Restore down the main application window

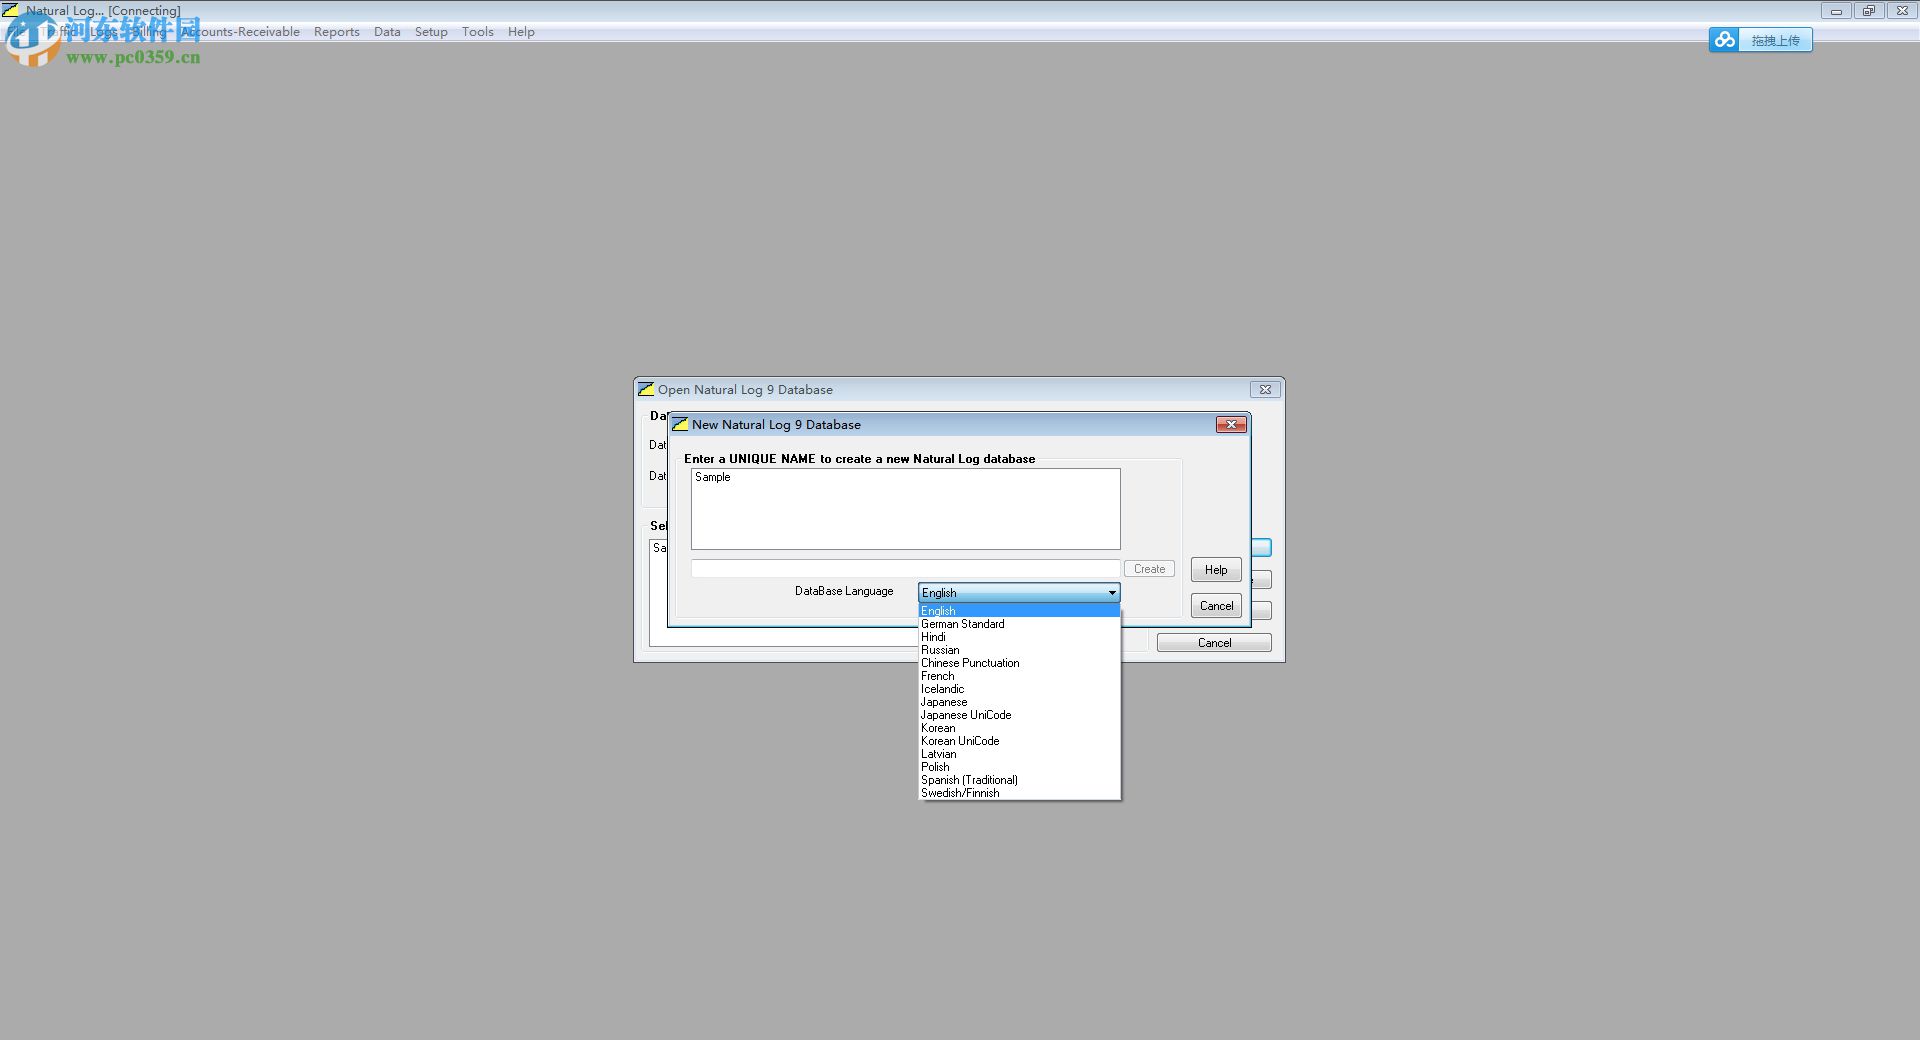click(x=1868, y=11)
